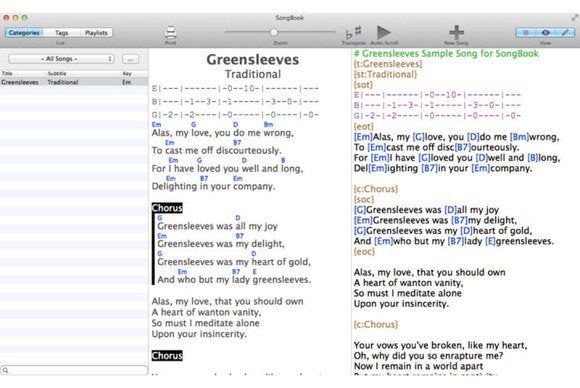The height and width of the screenshot is (388, 580).
Task: Click viewer line 'To cast me off discourteously.'
Action: (x=216, y=150)
